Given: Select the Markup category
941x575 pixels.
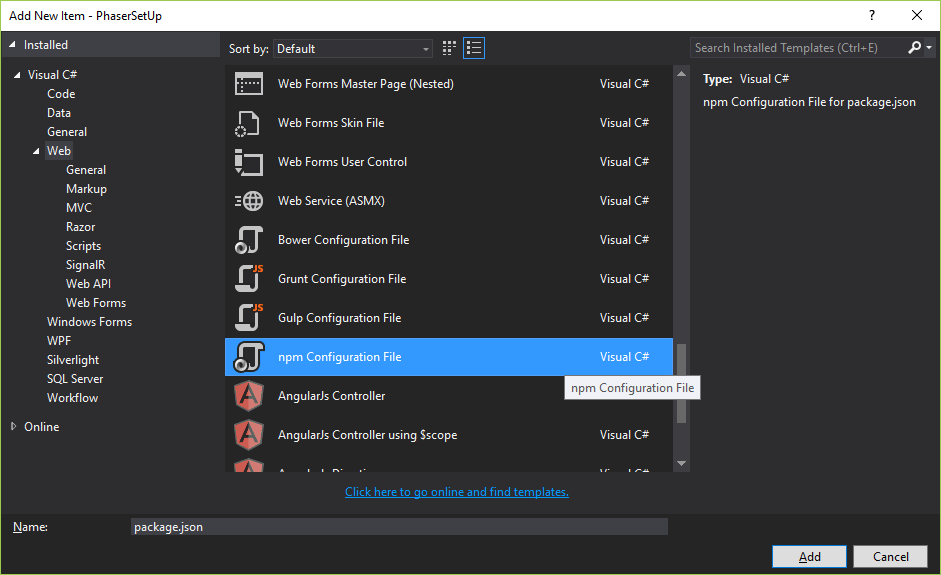Looking at the screenshot, I should 86,189.
